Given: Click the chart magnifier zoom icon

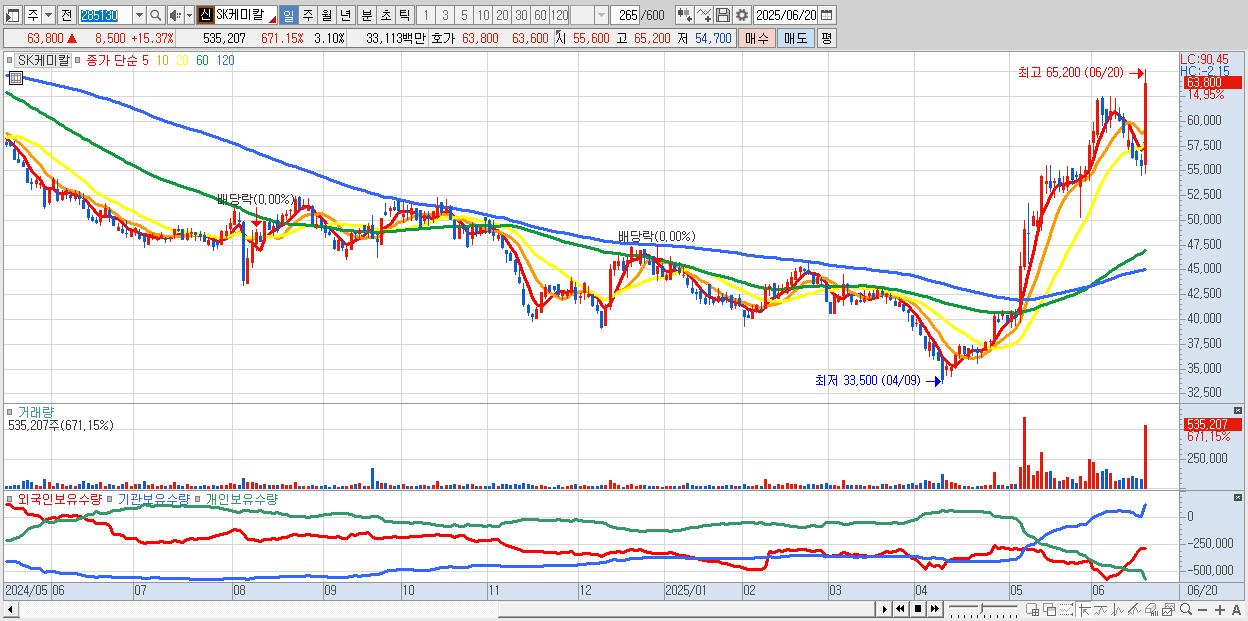Looking at the screenshot, I should click(1186, 609).
